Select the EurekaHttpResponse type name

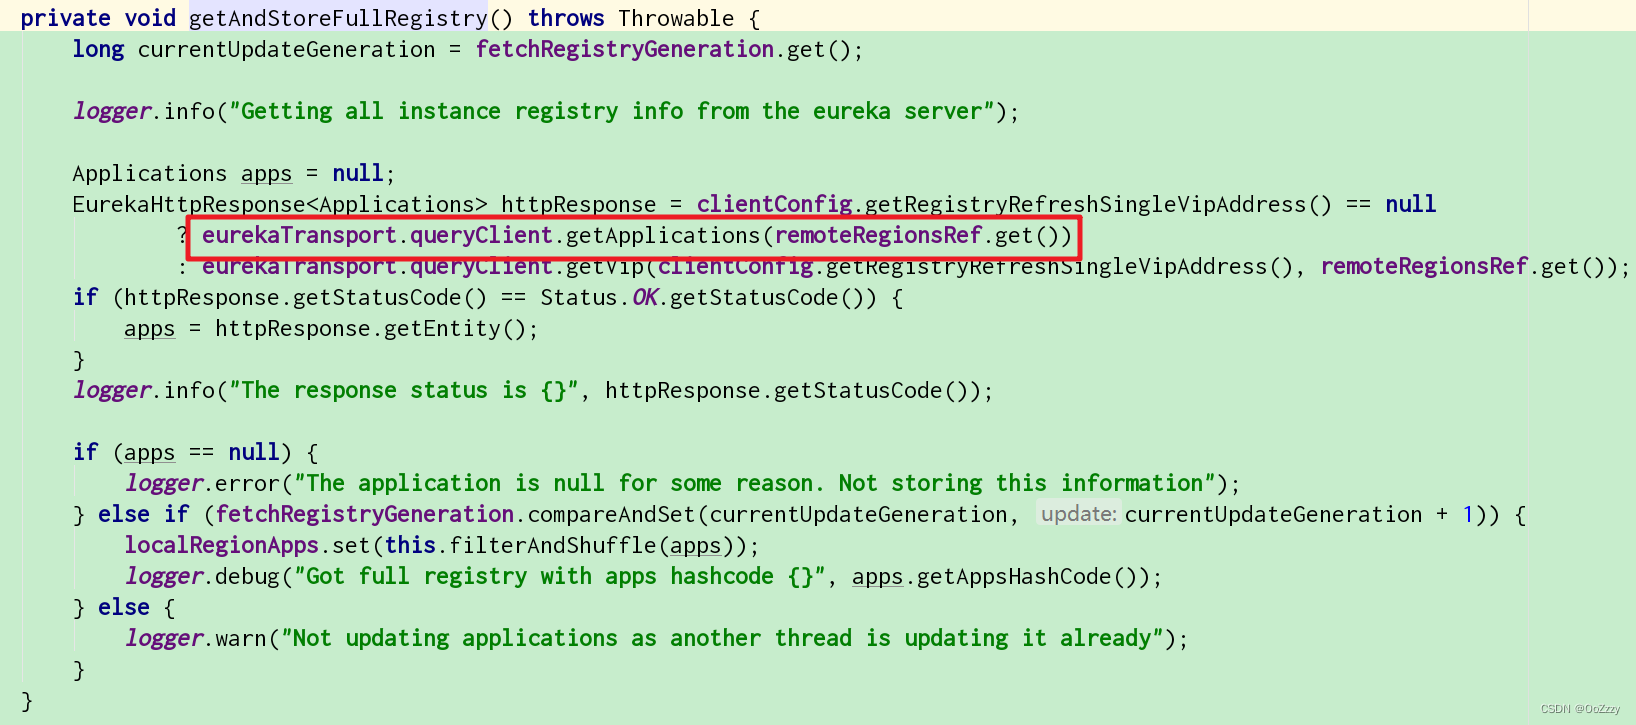[x=189, y=204]
